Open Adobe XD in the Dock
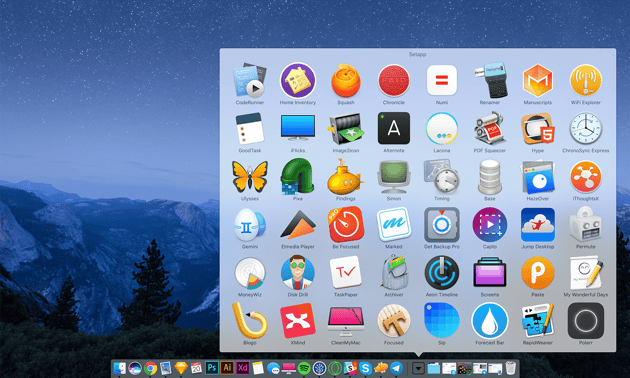Image resolution: width=630 pixels, height=378 pixels. click(x=242, y=368)
